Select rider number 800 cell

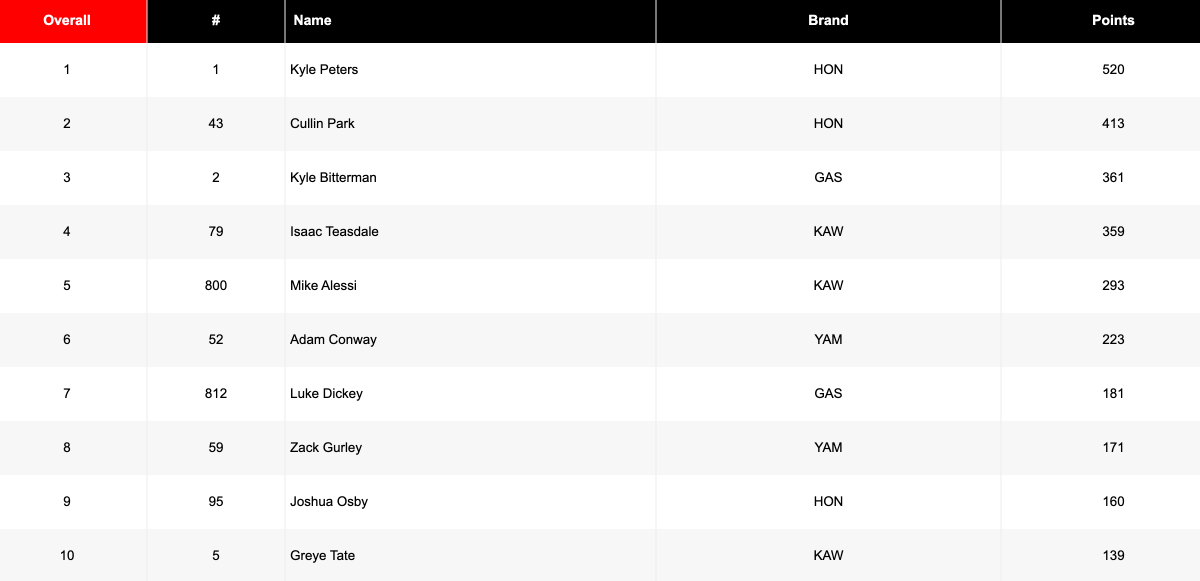pyautogui.click(x=216, y=286)
